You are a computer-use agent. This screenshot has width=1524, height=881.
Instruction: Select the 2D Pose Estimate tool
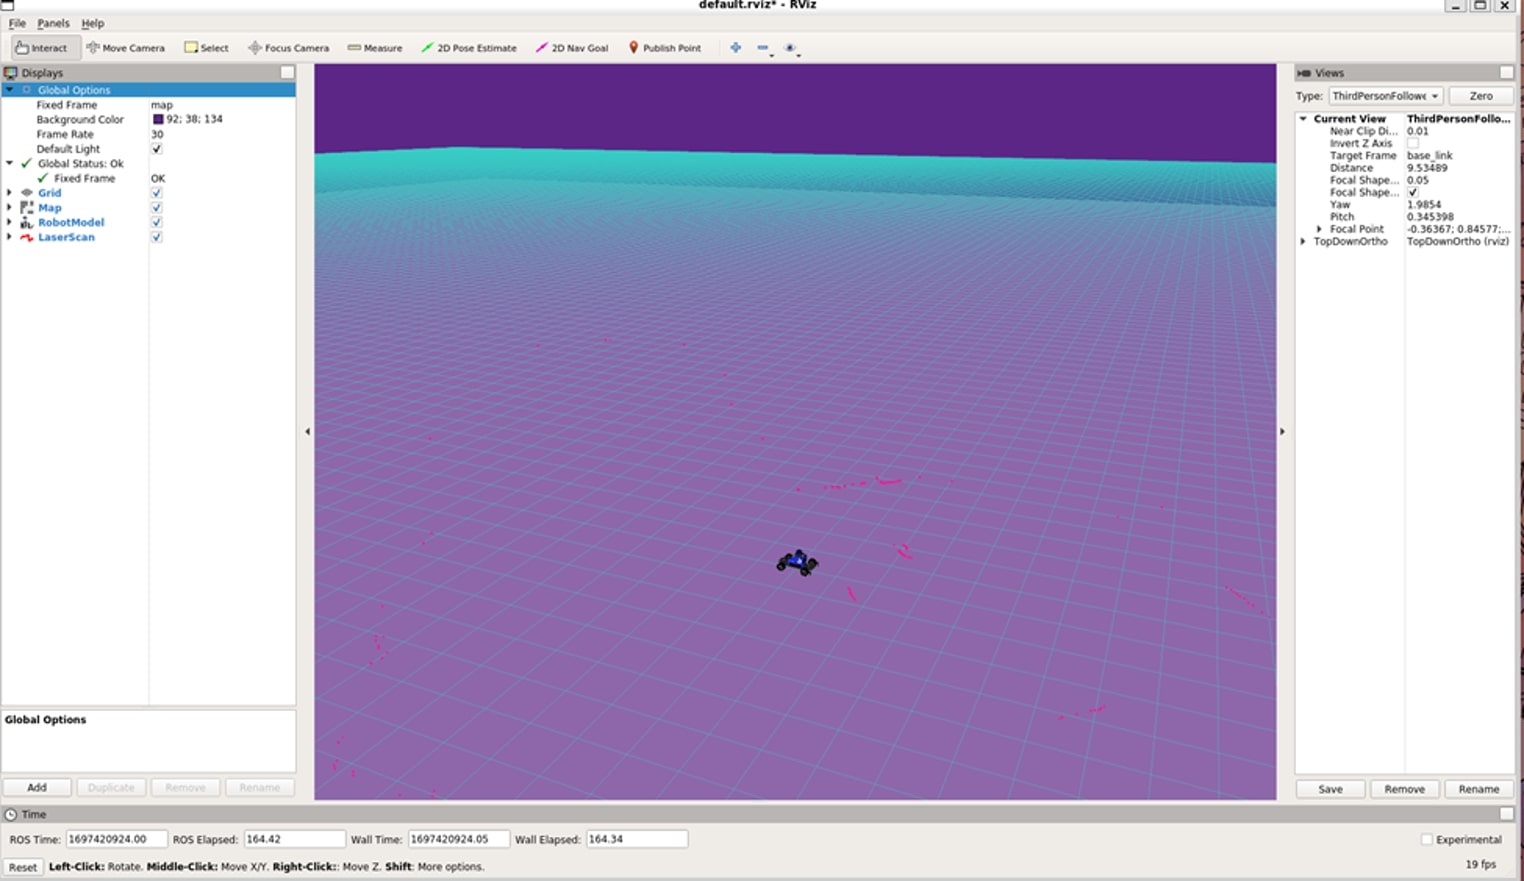click(469, 48)
